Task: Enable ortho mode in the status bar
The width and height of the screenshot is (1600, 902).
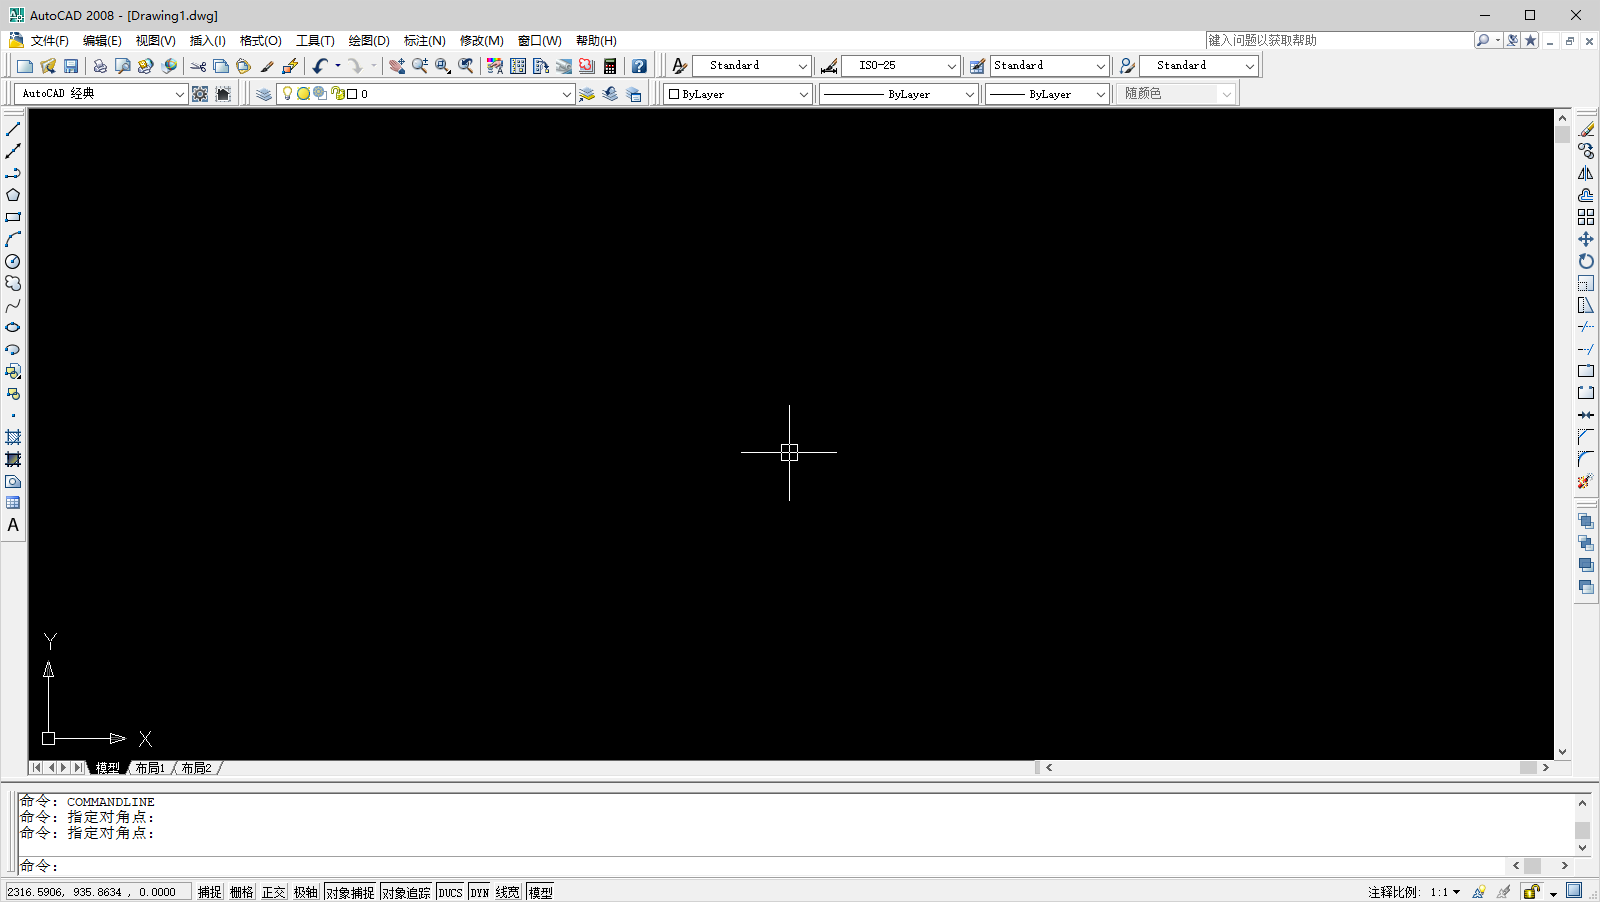Action: point(272,891)
